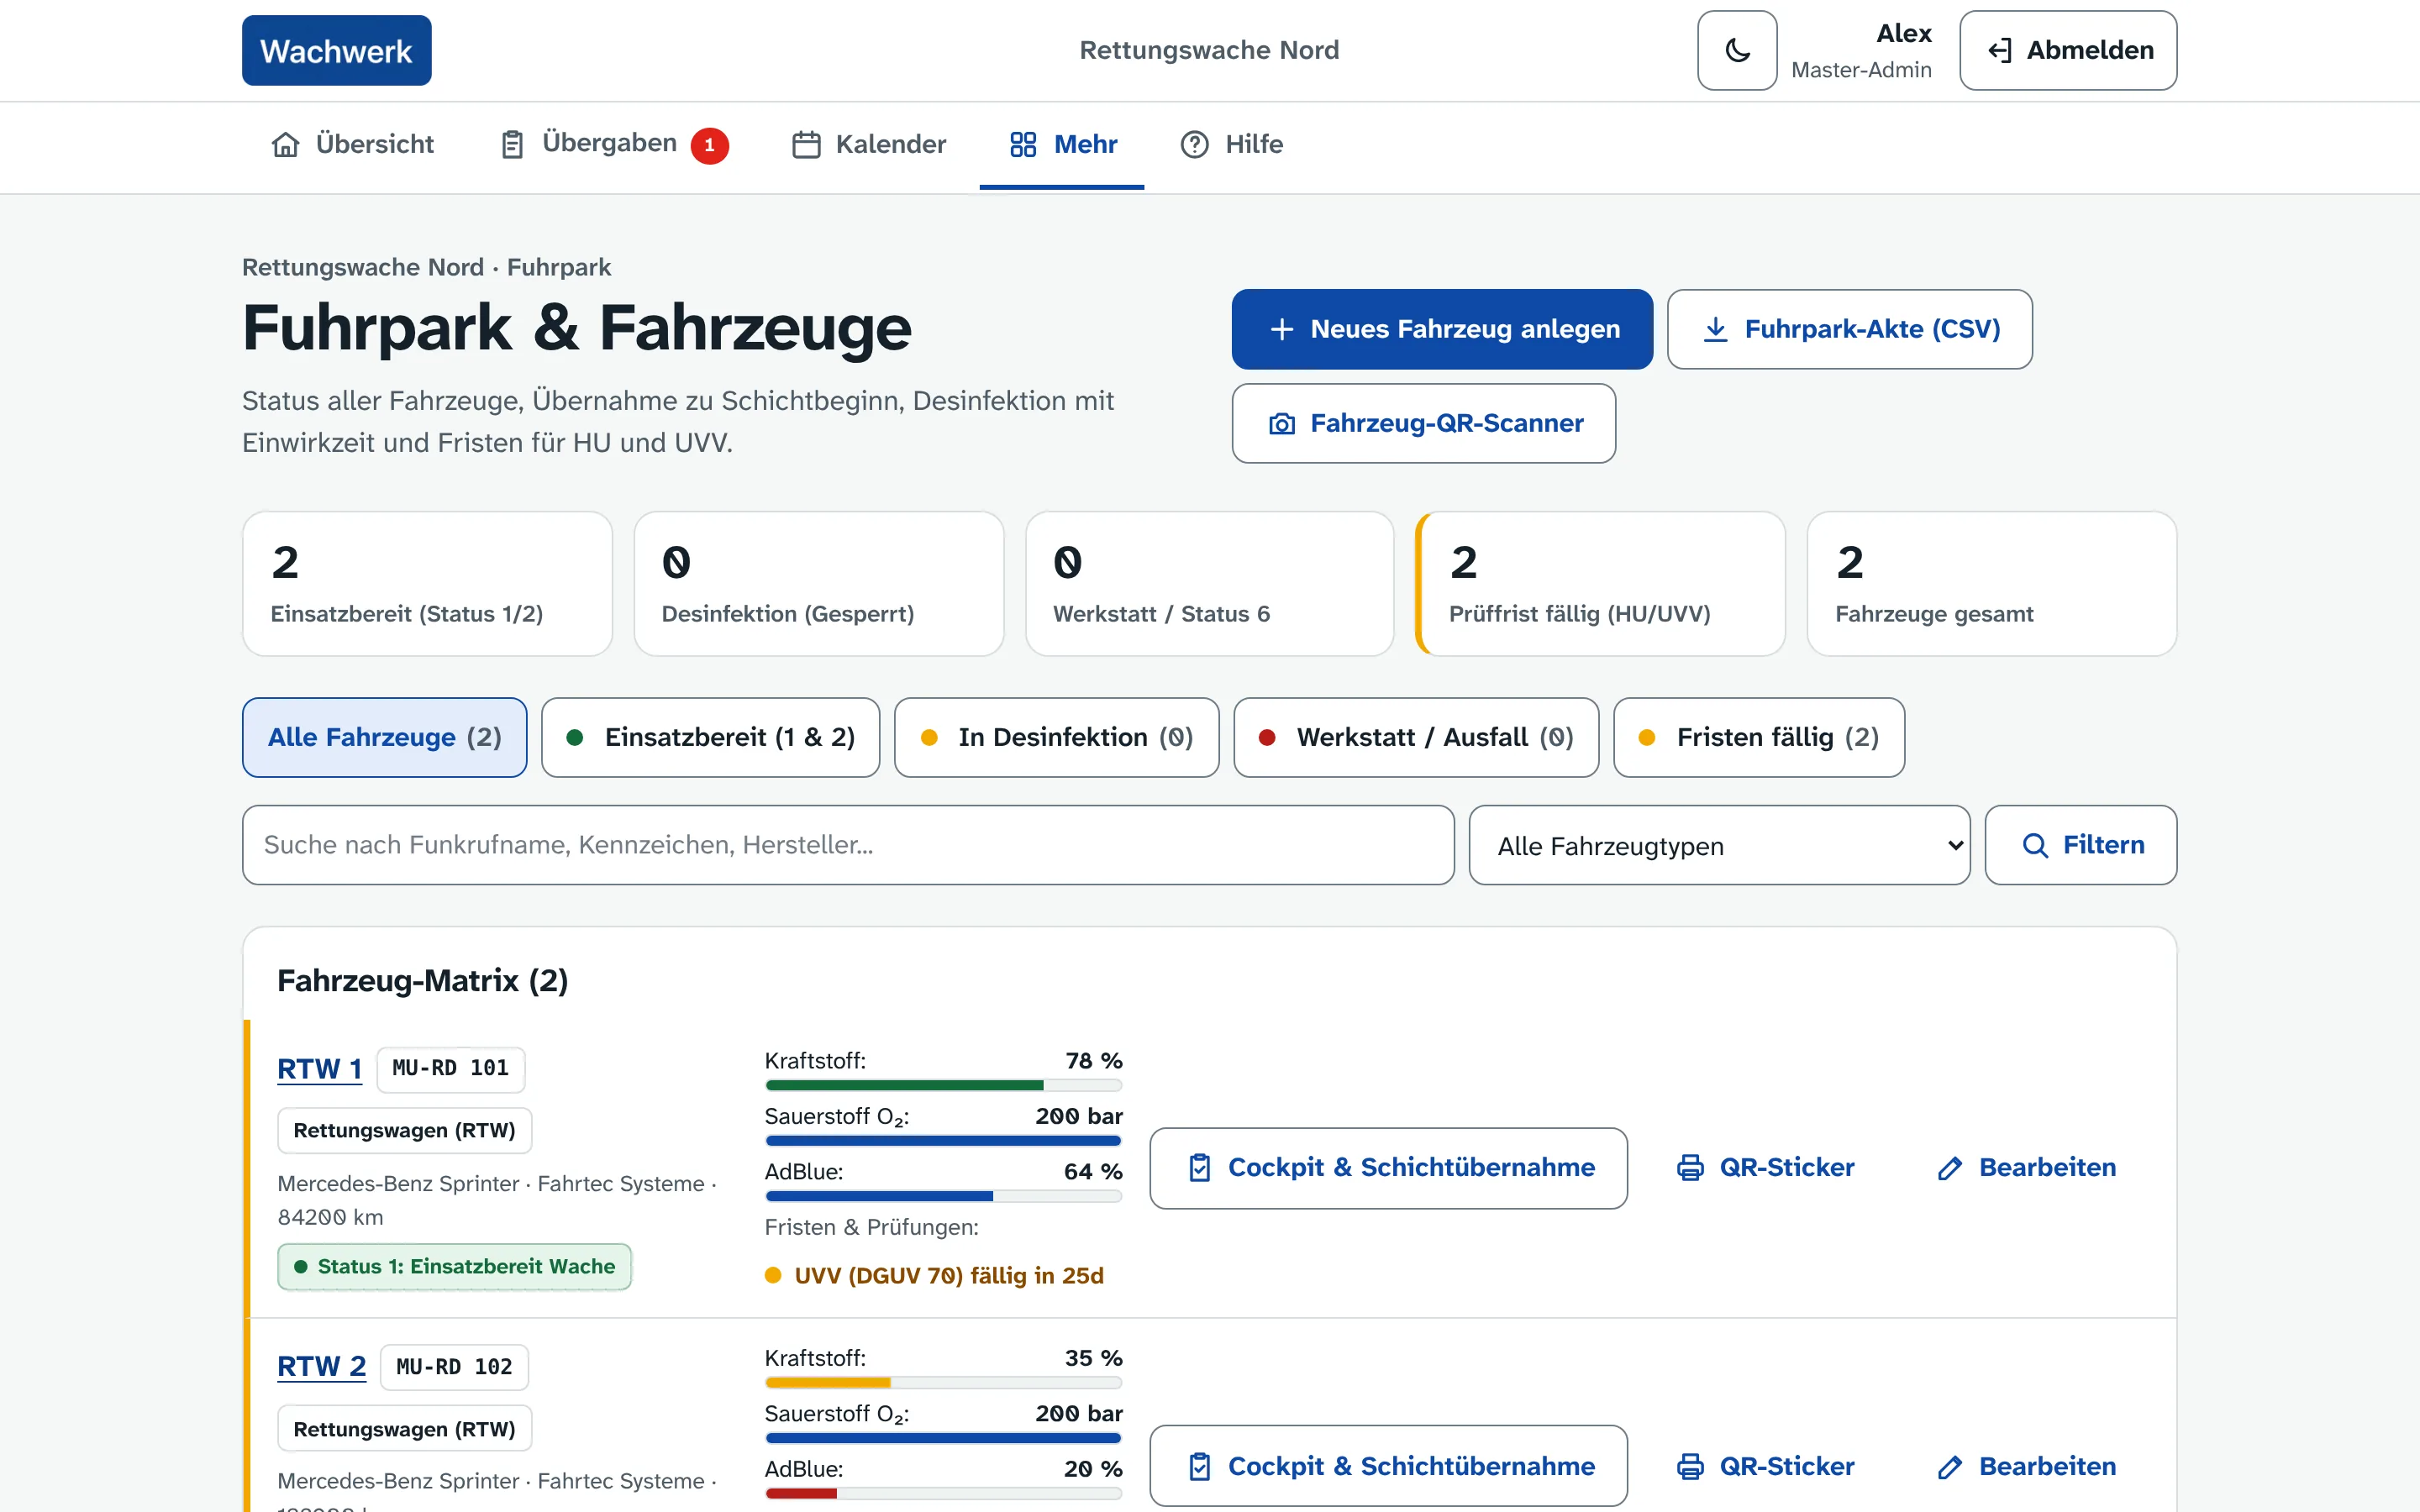The image size is (2420, 1512).
Task: Click the pencil icon of RTW 1 Bearbeiten
Action: 1950,1168
